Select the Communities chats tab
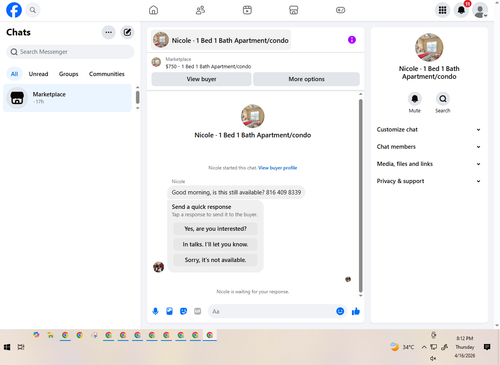 click(107, 74)
